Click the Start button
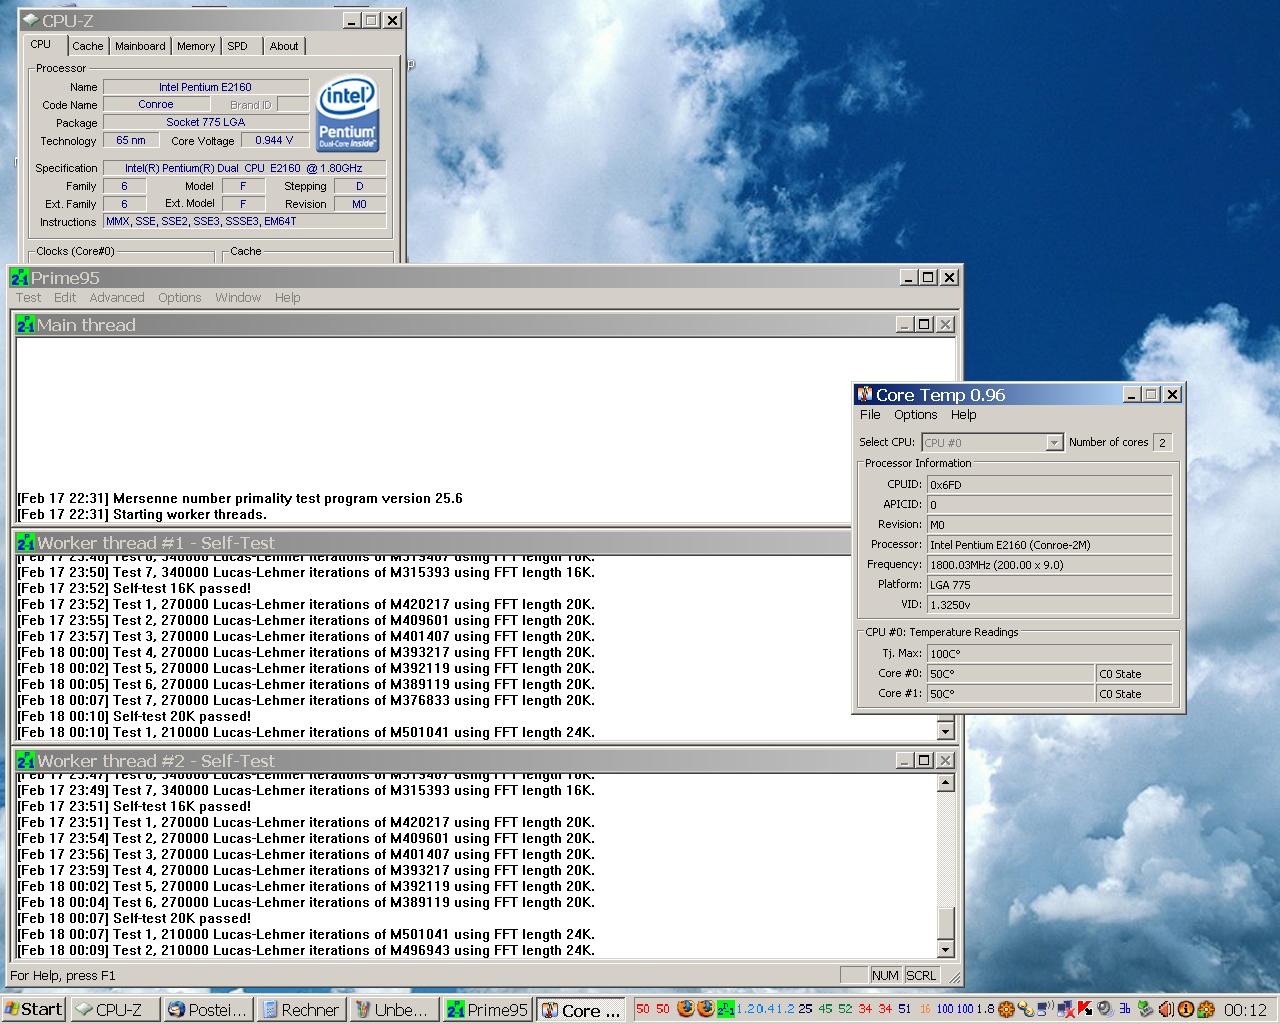The width and height of the screenshot is (1280, 1024). point(34,1009)
